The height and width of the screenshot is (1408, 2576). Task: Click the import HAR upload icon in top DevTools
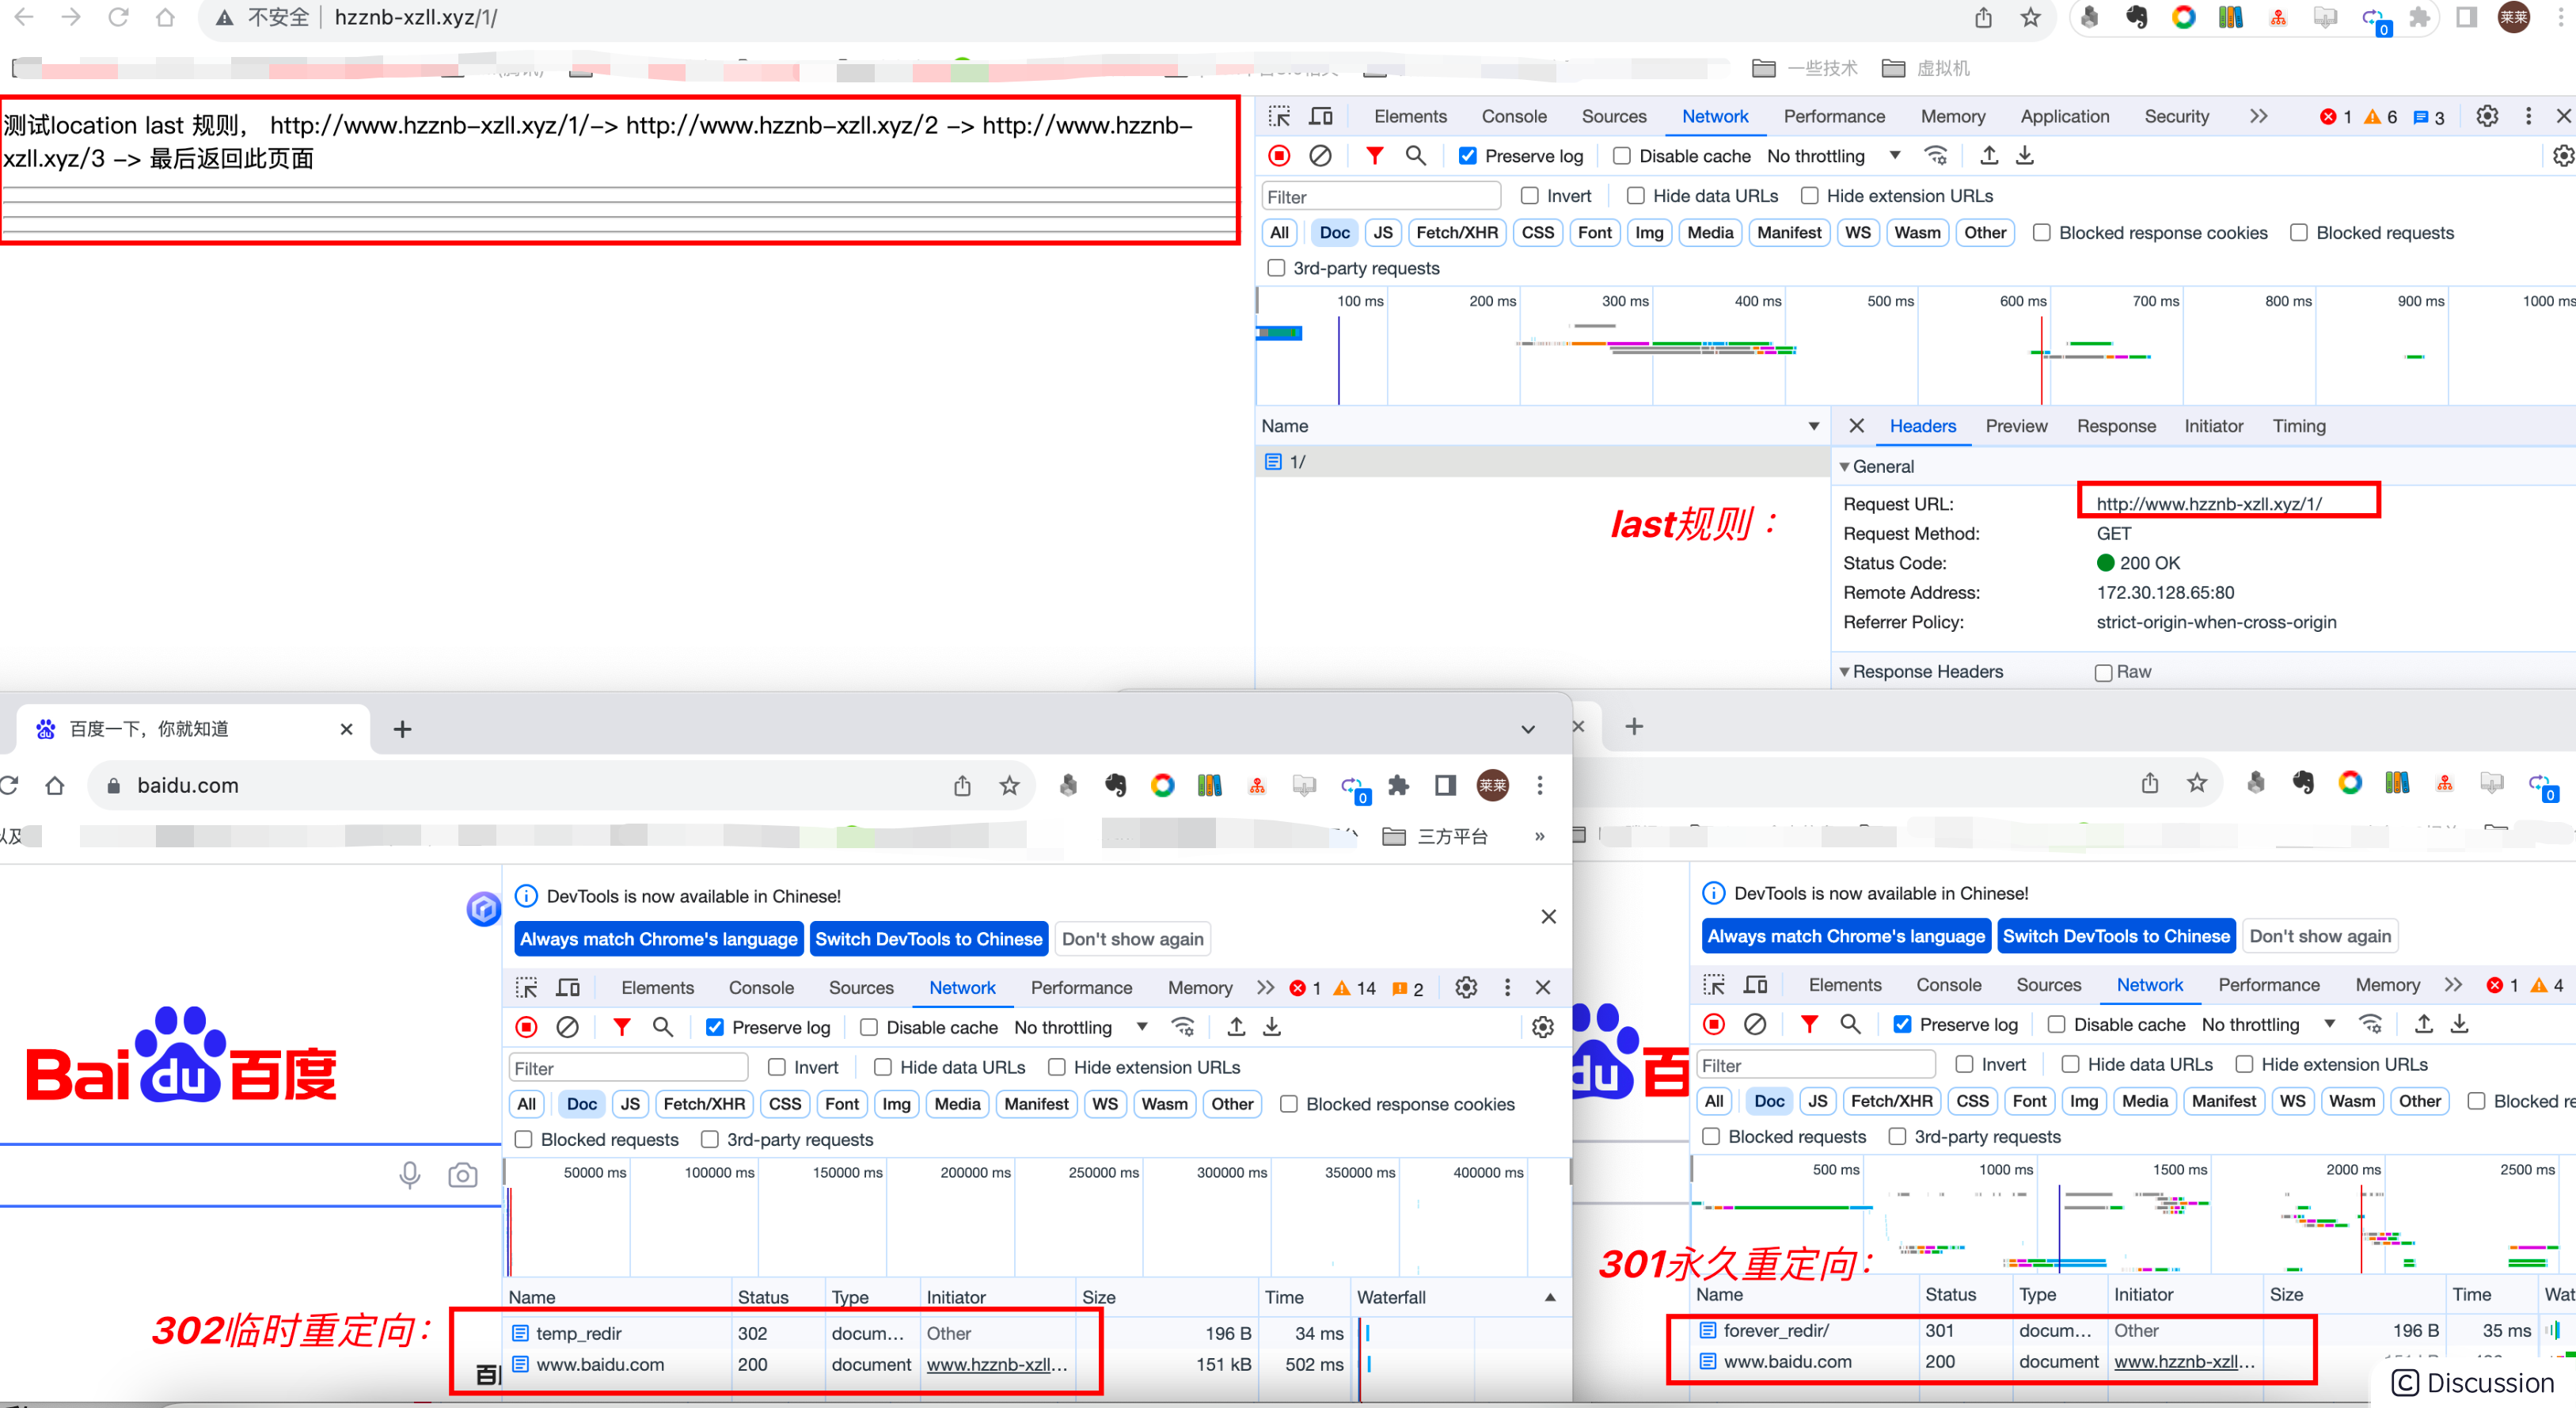coord(1988,156)
